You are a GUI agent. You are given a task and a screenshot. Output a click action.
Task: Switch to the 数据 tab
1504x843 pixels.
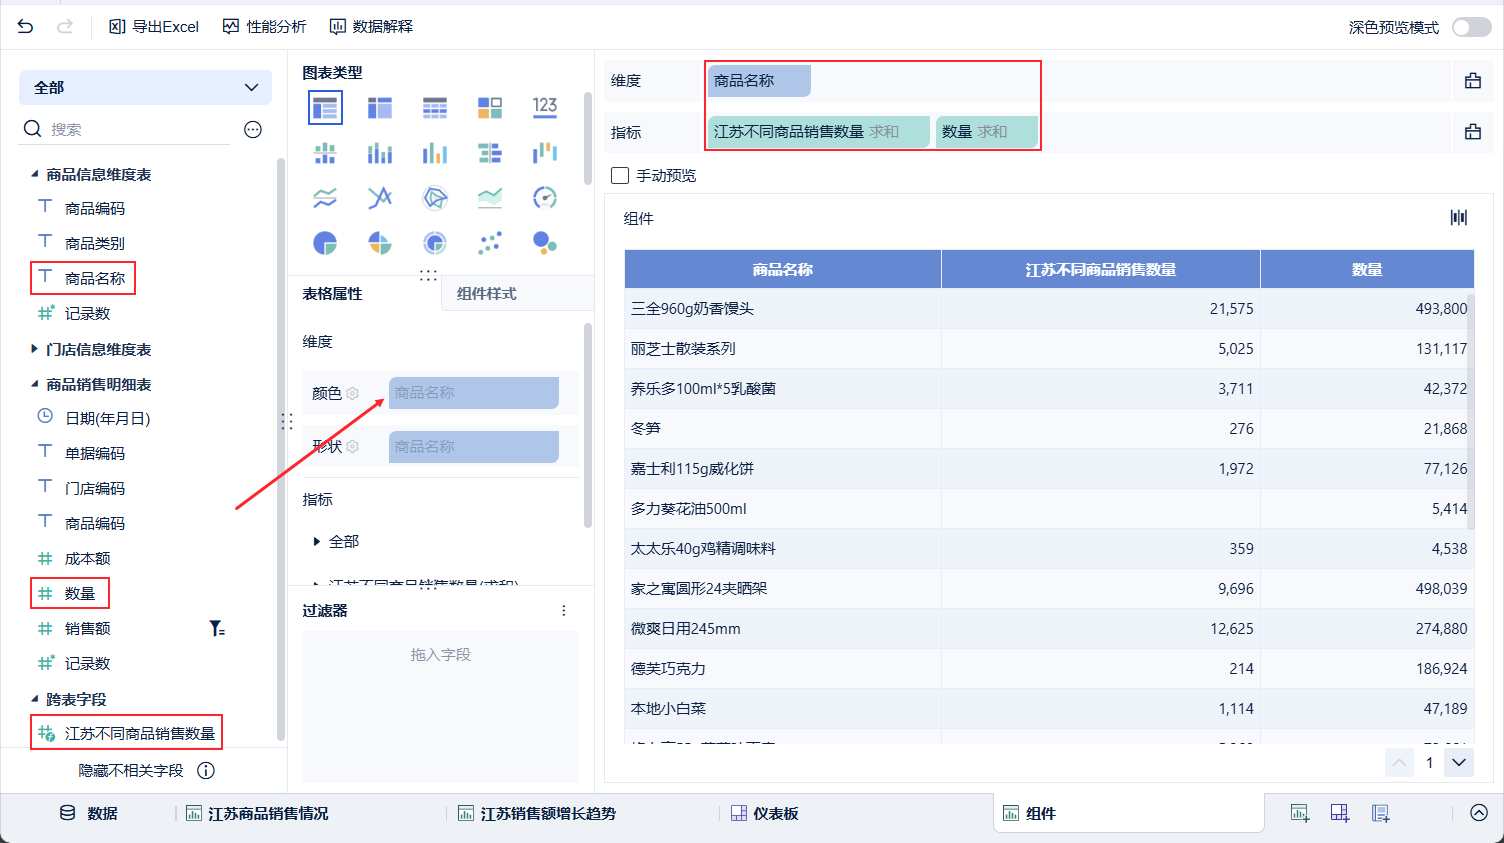(x=89, y=813)
